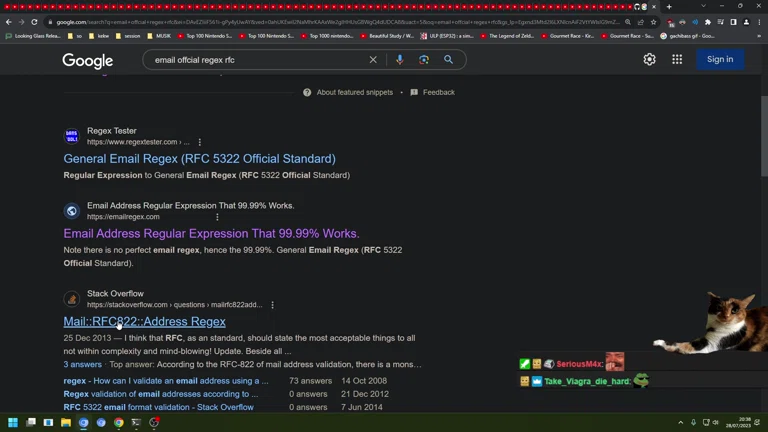Open Windows Start menu
Image resolution: width=768 pixels, height=432 pixels.
[x=13, y=423]
